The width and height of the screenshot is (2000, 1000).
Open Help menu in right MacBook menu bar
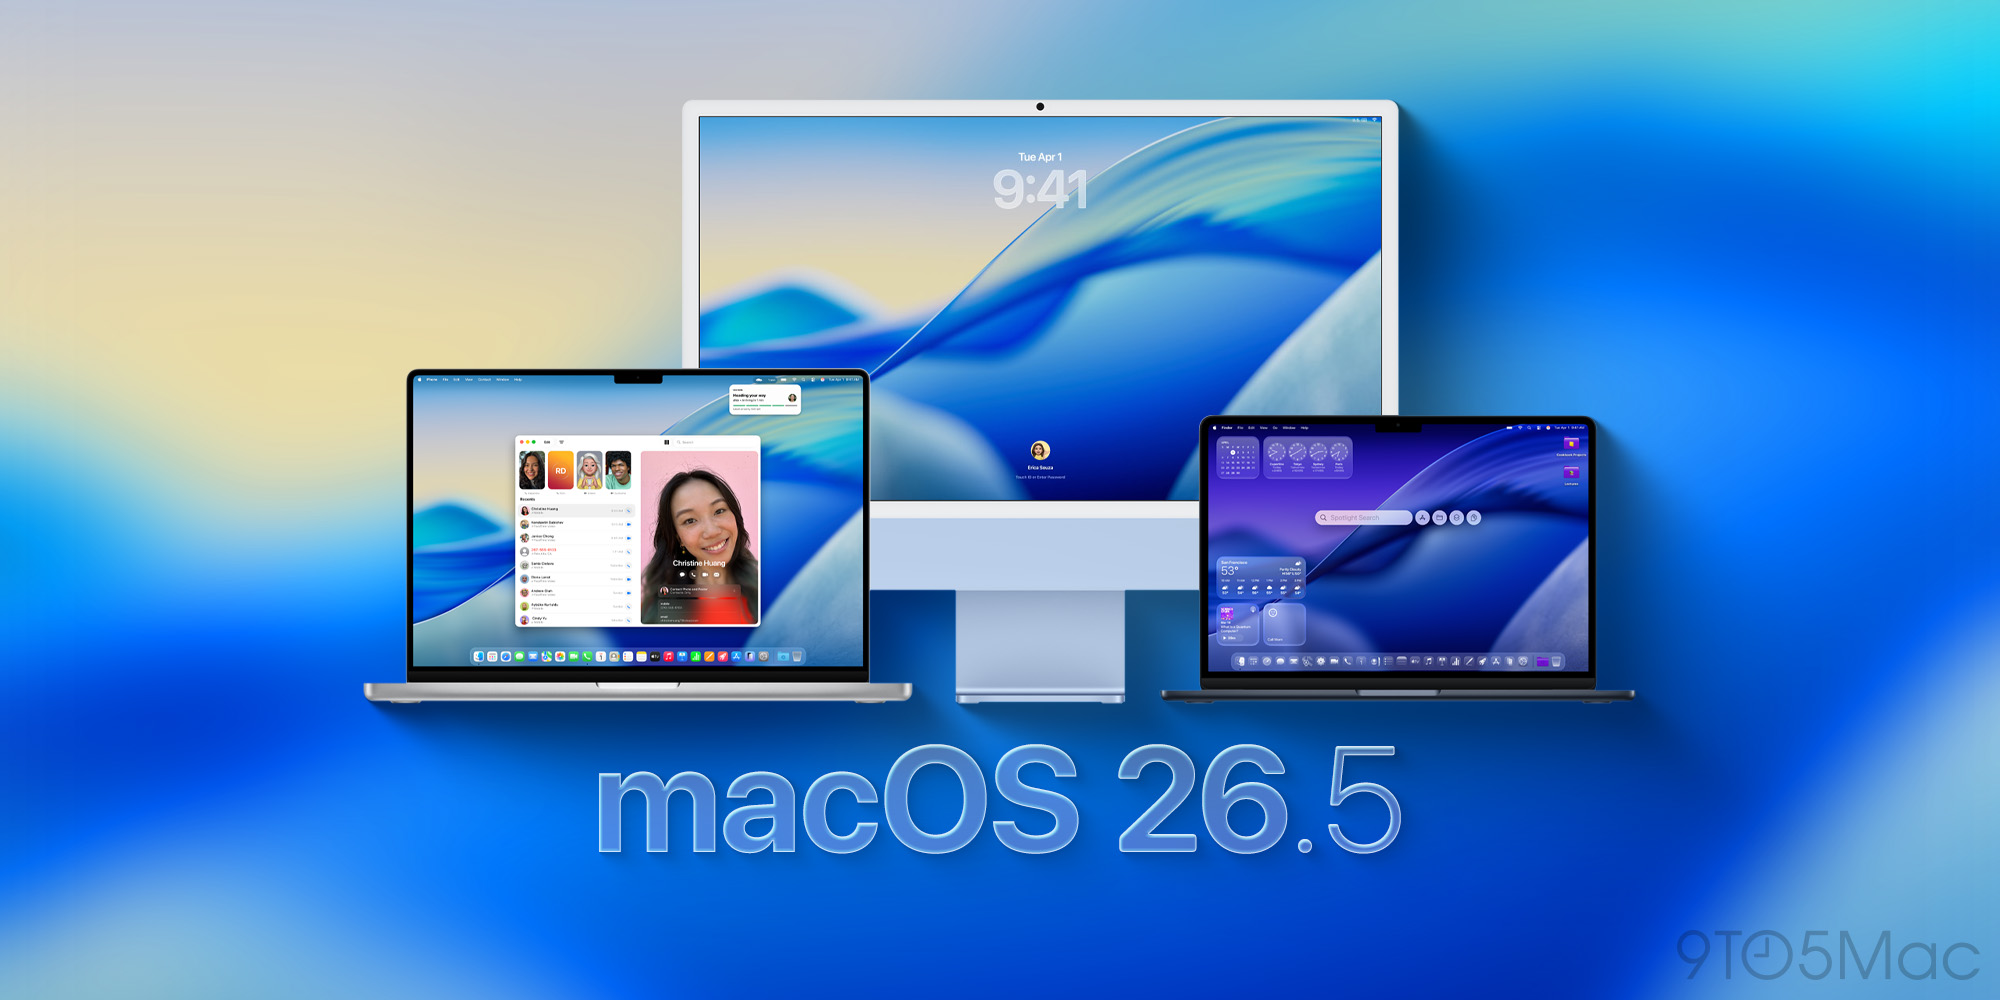(x=1304, y=428)
